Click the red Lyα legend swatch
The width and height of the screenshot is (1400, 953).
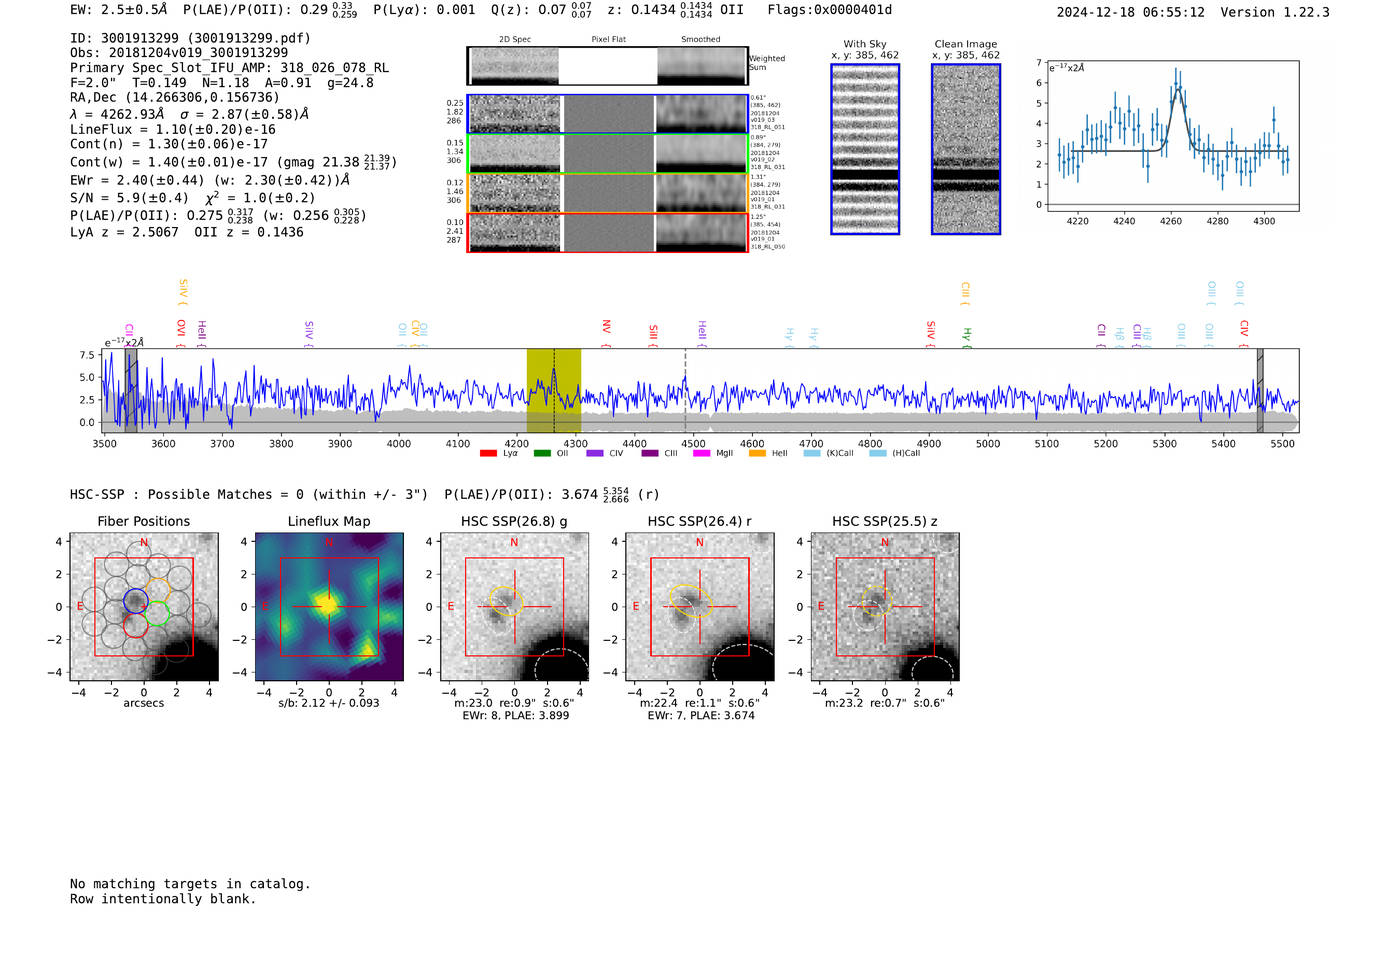click(488, 453)
